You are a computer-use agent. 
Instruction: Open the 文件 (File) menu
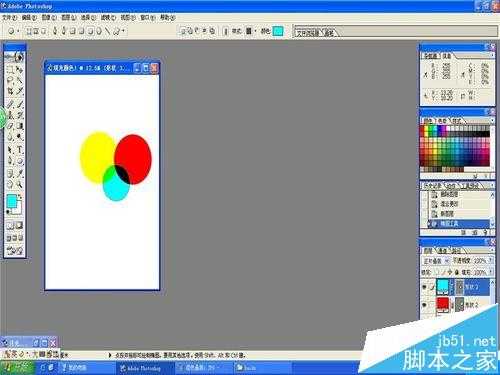click(x=9, y=17)
